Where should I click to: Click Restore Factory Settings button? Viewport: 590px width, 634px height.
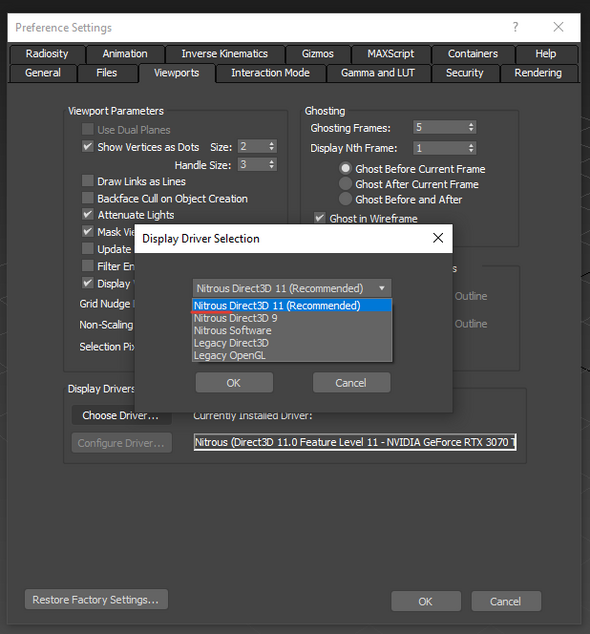coord(96,599)
